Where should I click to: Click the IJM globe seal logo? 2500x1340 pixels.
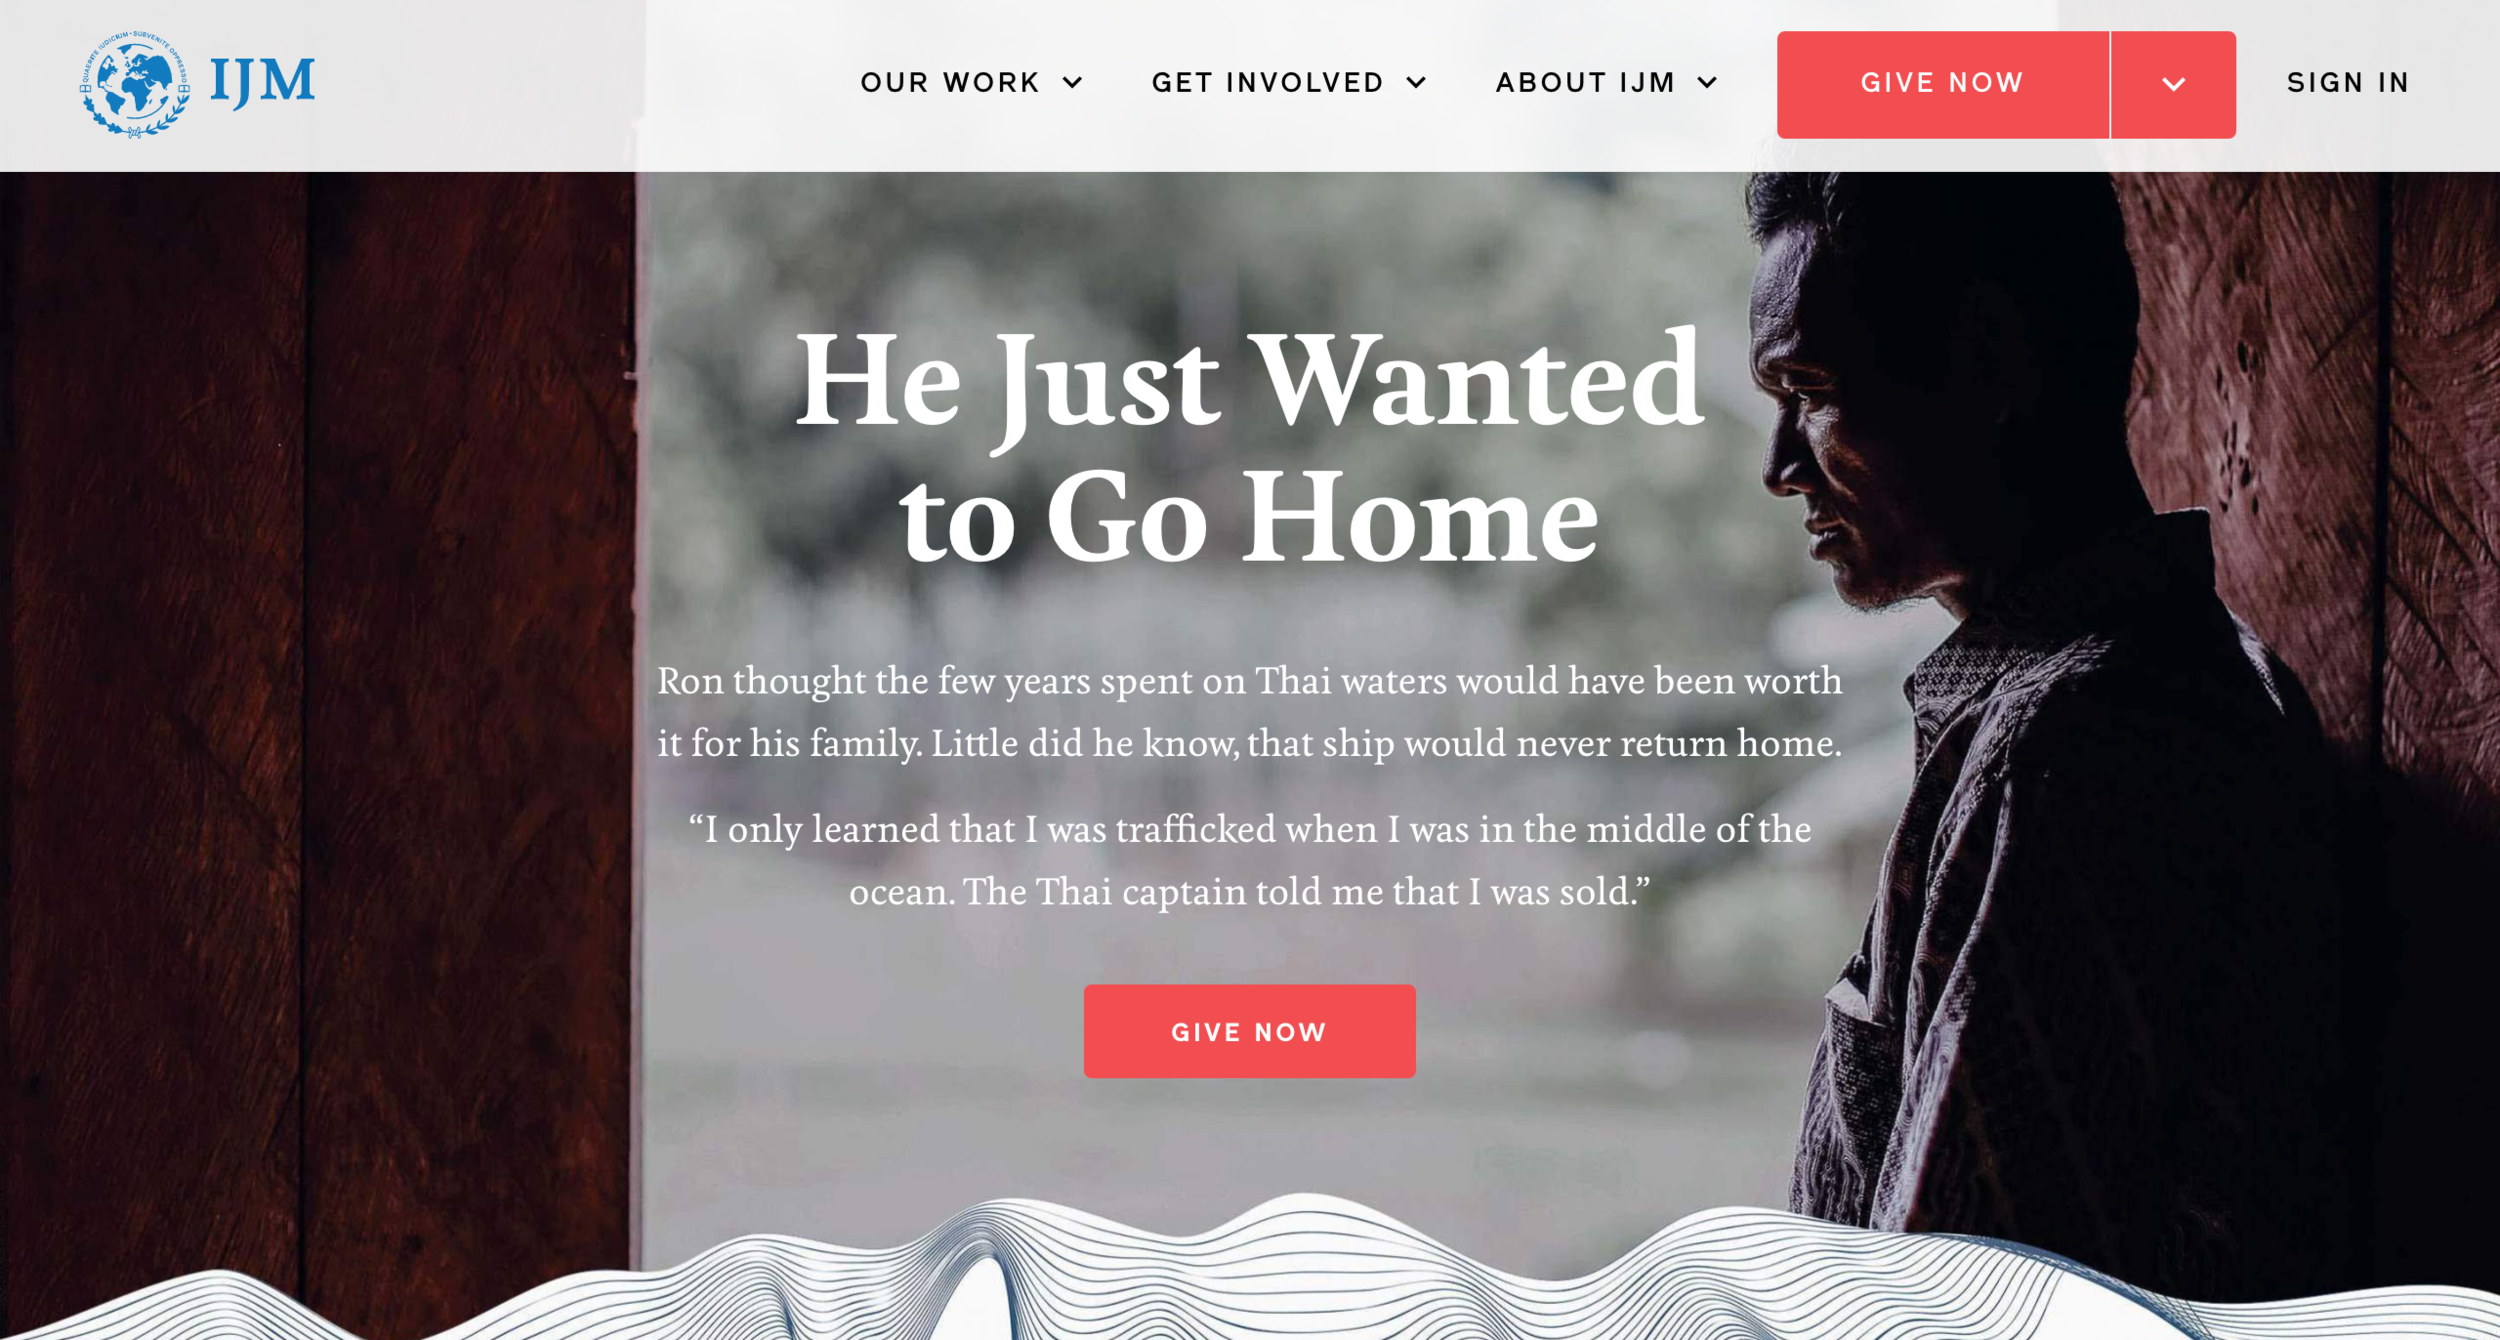pos(135,84)
